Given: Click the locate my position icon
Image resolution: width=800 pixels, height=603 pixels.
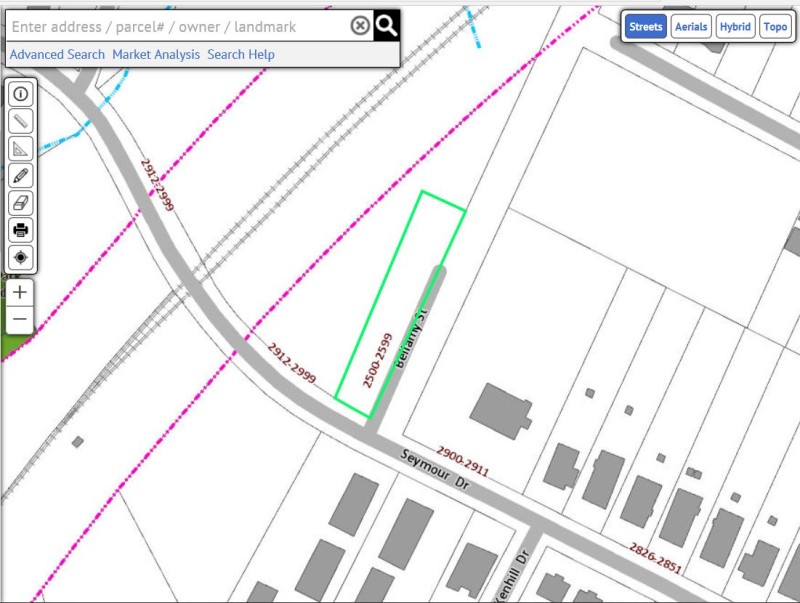Looking at the screenshot, I should [x=21, y=257].
